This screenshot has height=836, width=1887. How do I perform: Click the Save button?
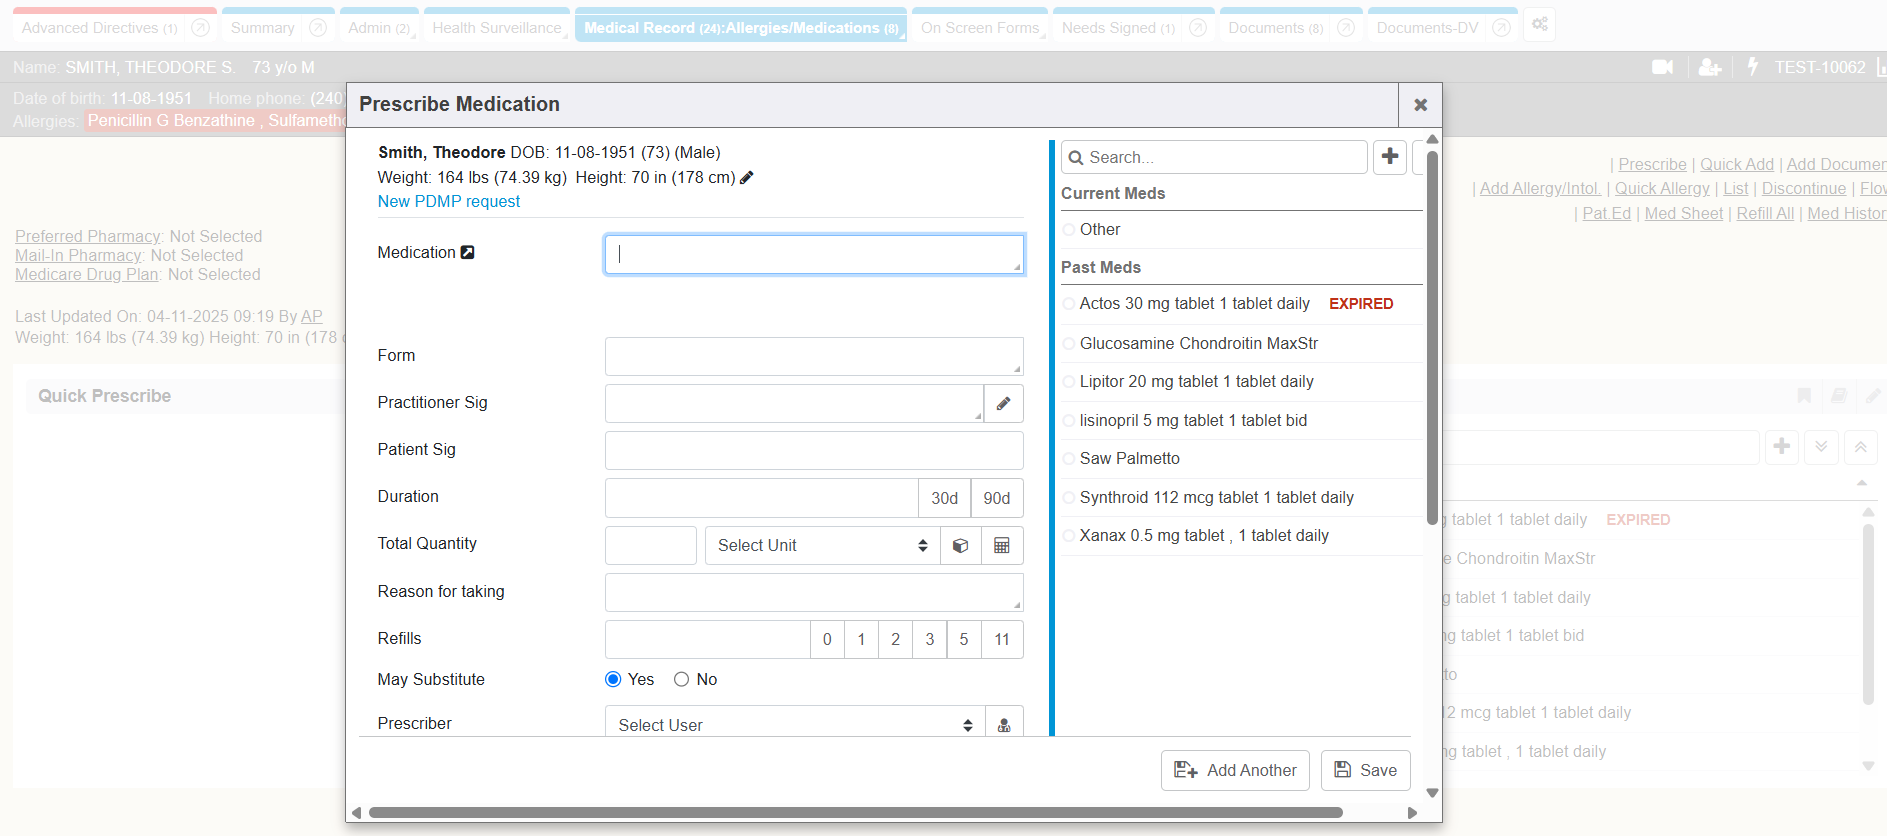tap(1365, 770)
